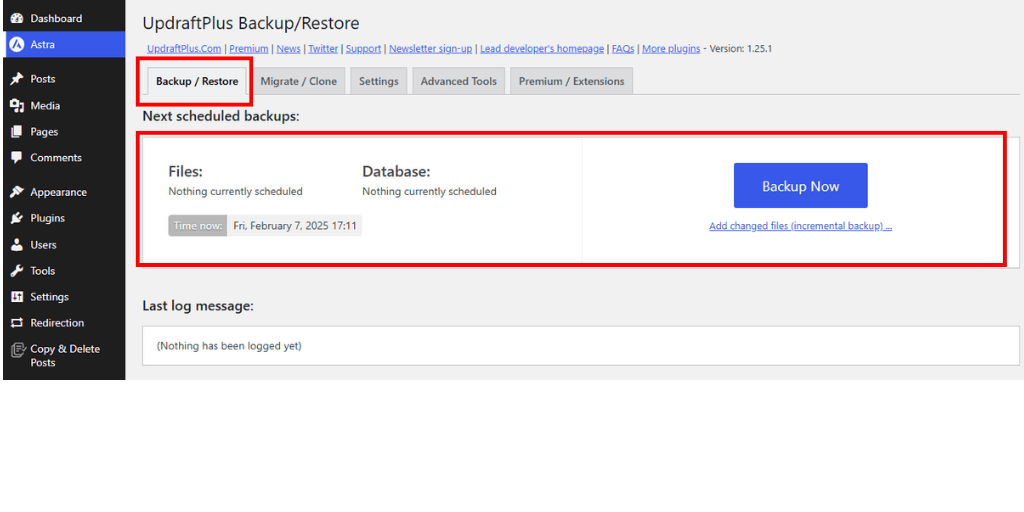1024x512 pixels.
Task: Switch to Premium / Extensions tab
Action: [x=571, y=82]
